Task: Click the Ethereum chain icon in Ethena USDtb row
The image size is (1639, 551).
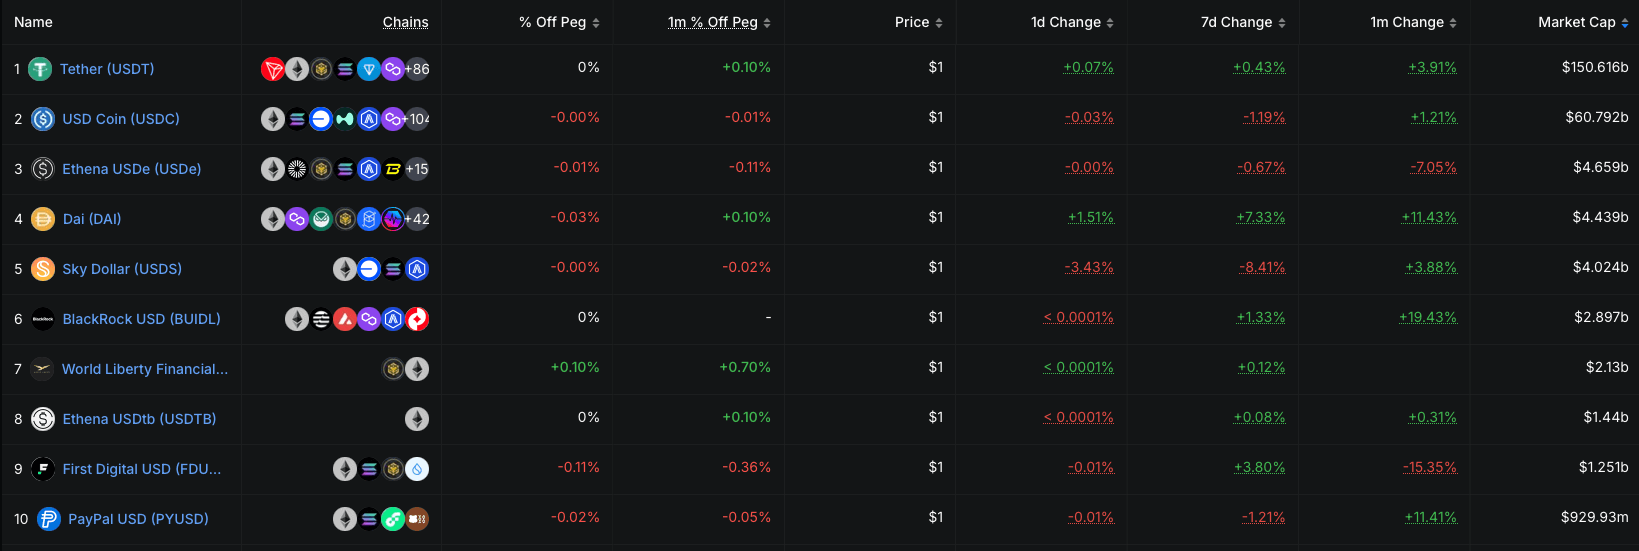Action: click(417, 419)
